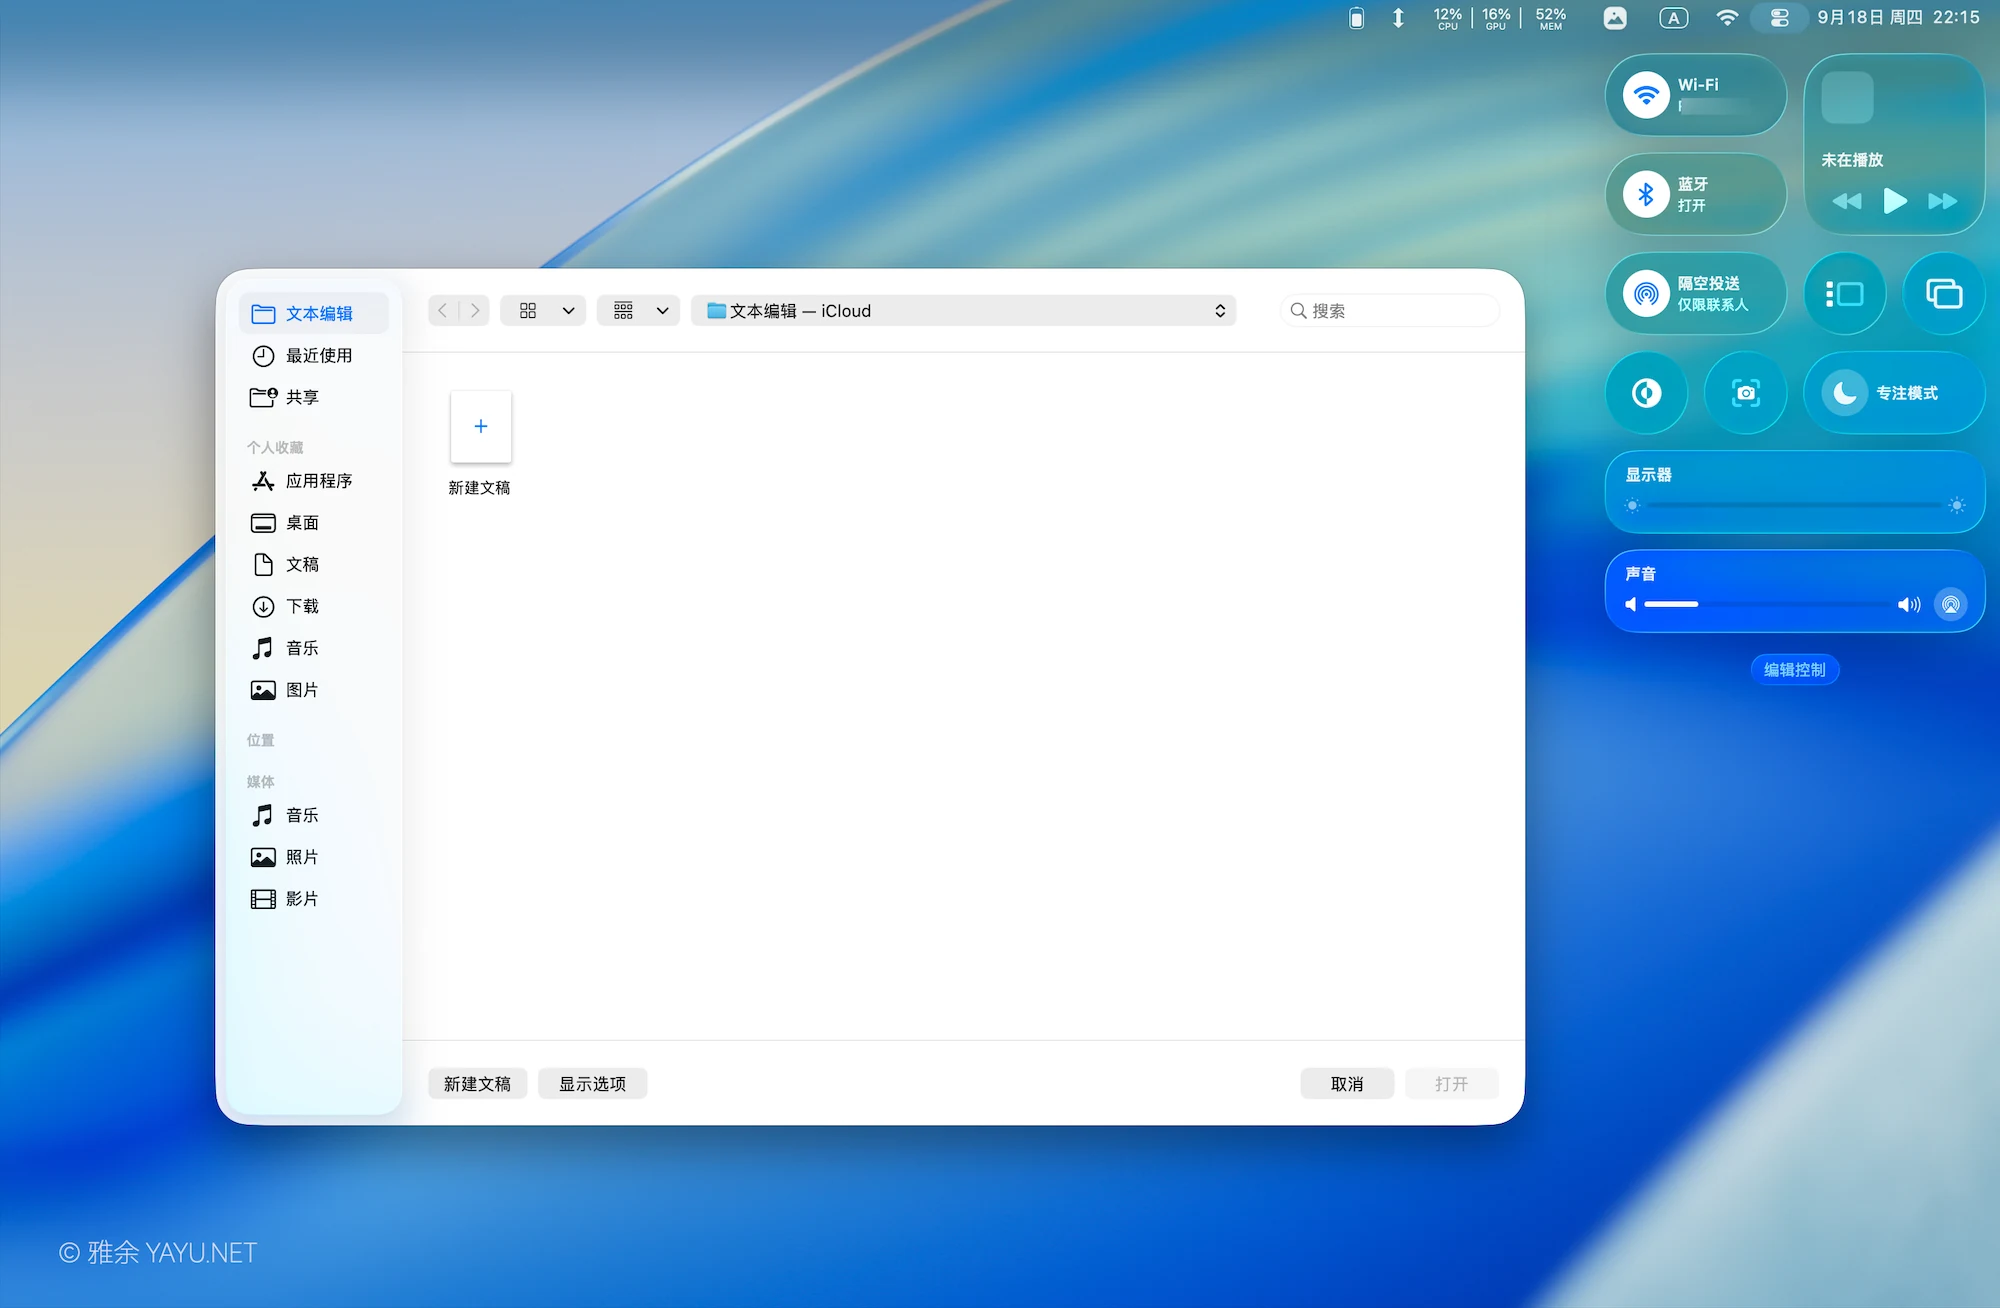Click the battery icon in menu bar
The width and height of the screenshot is (2000, 1308).
point(1356,17)
